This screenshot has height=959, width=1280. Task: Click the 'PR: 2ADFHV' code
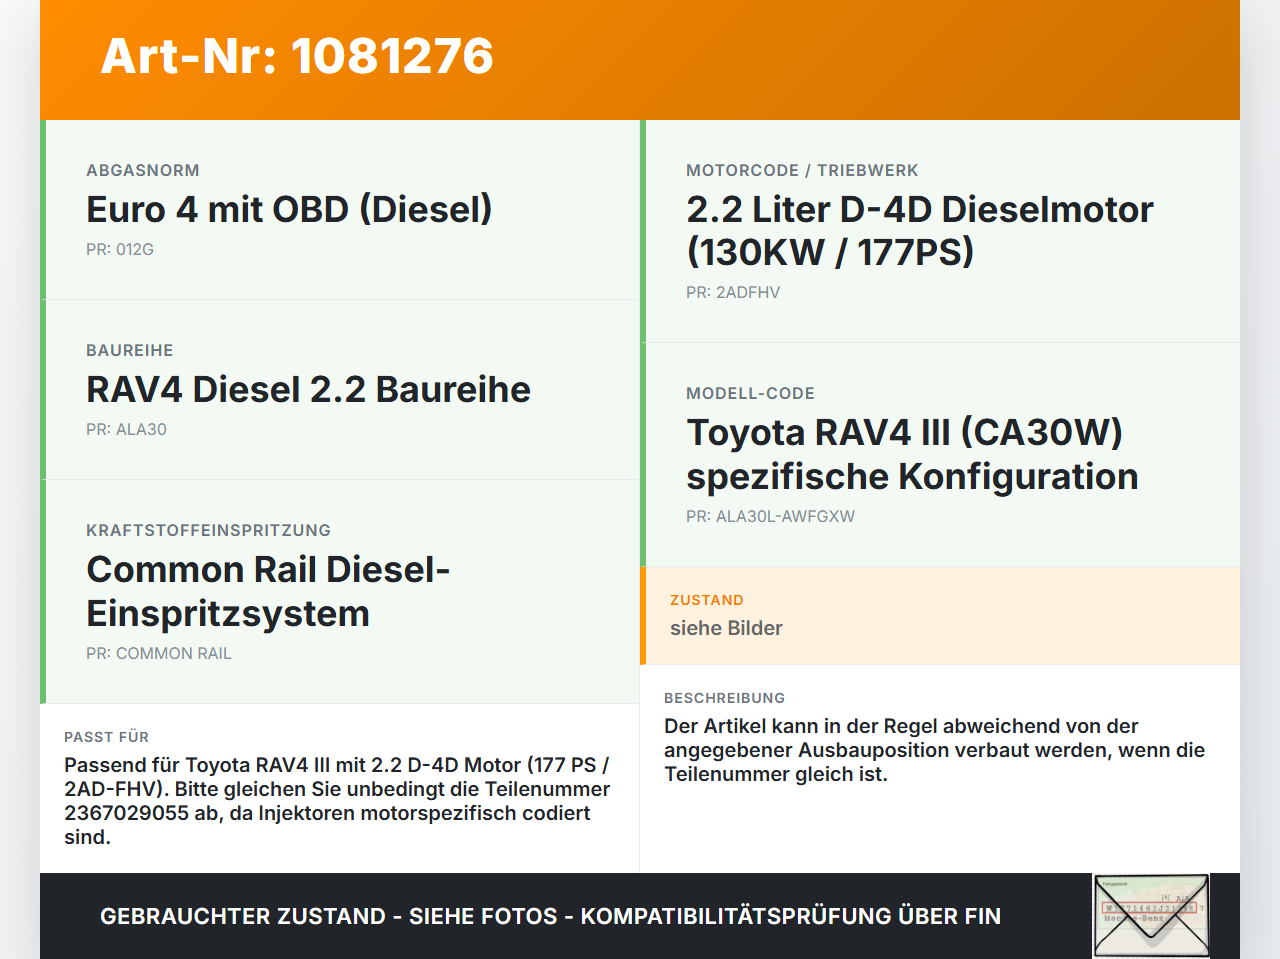click(733, 292)
